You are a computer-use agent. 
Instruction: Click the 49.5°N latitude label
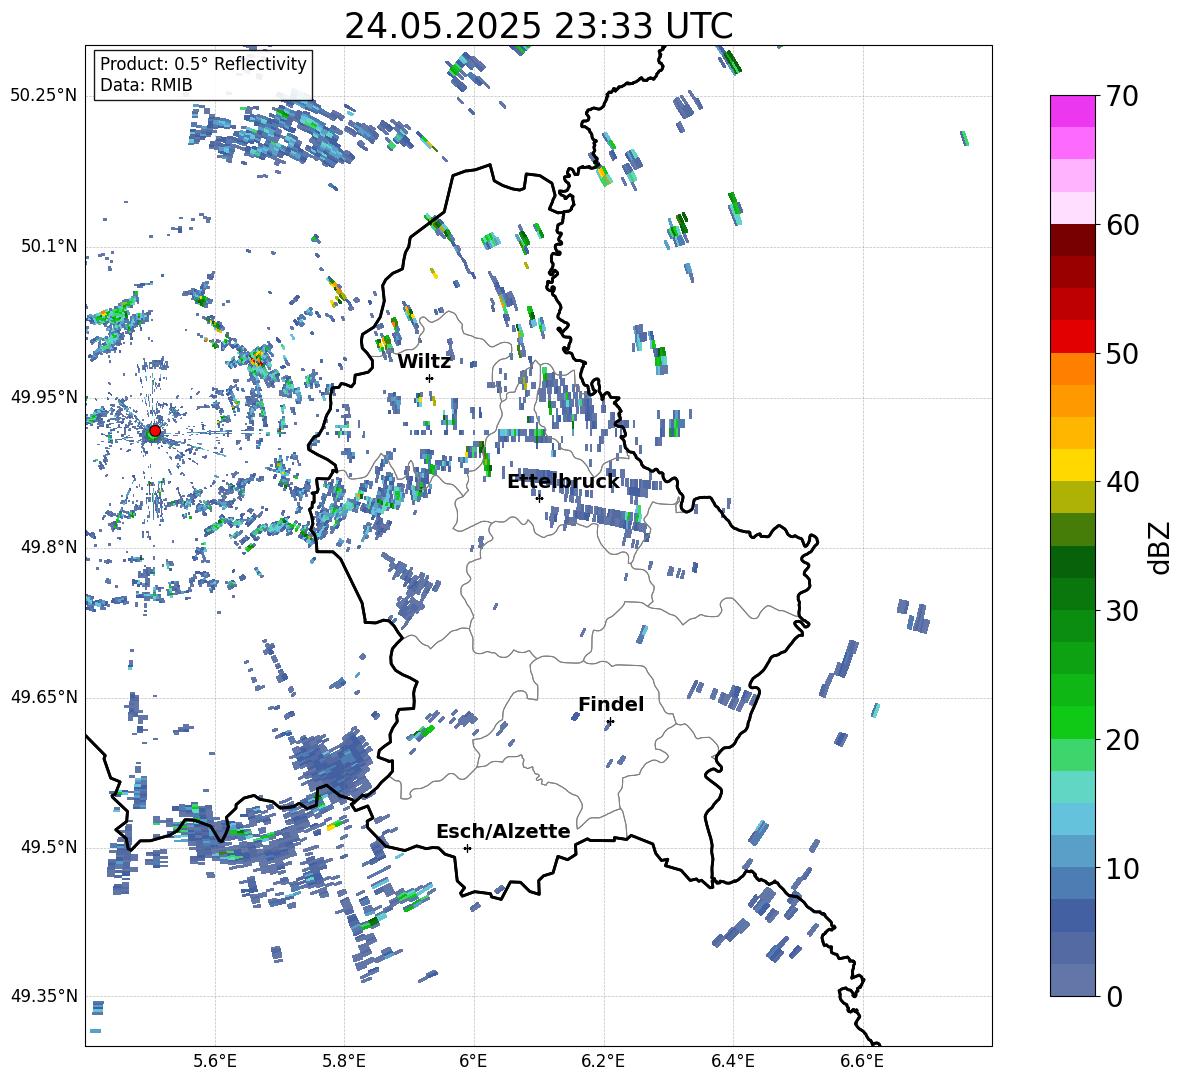pos(48,848)
